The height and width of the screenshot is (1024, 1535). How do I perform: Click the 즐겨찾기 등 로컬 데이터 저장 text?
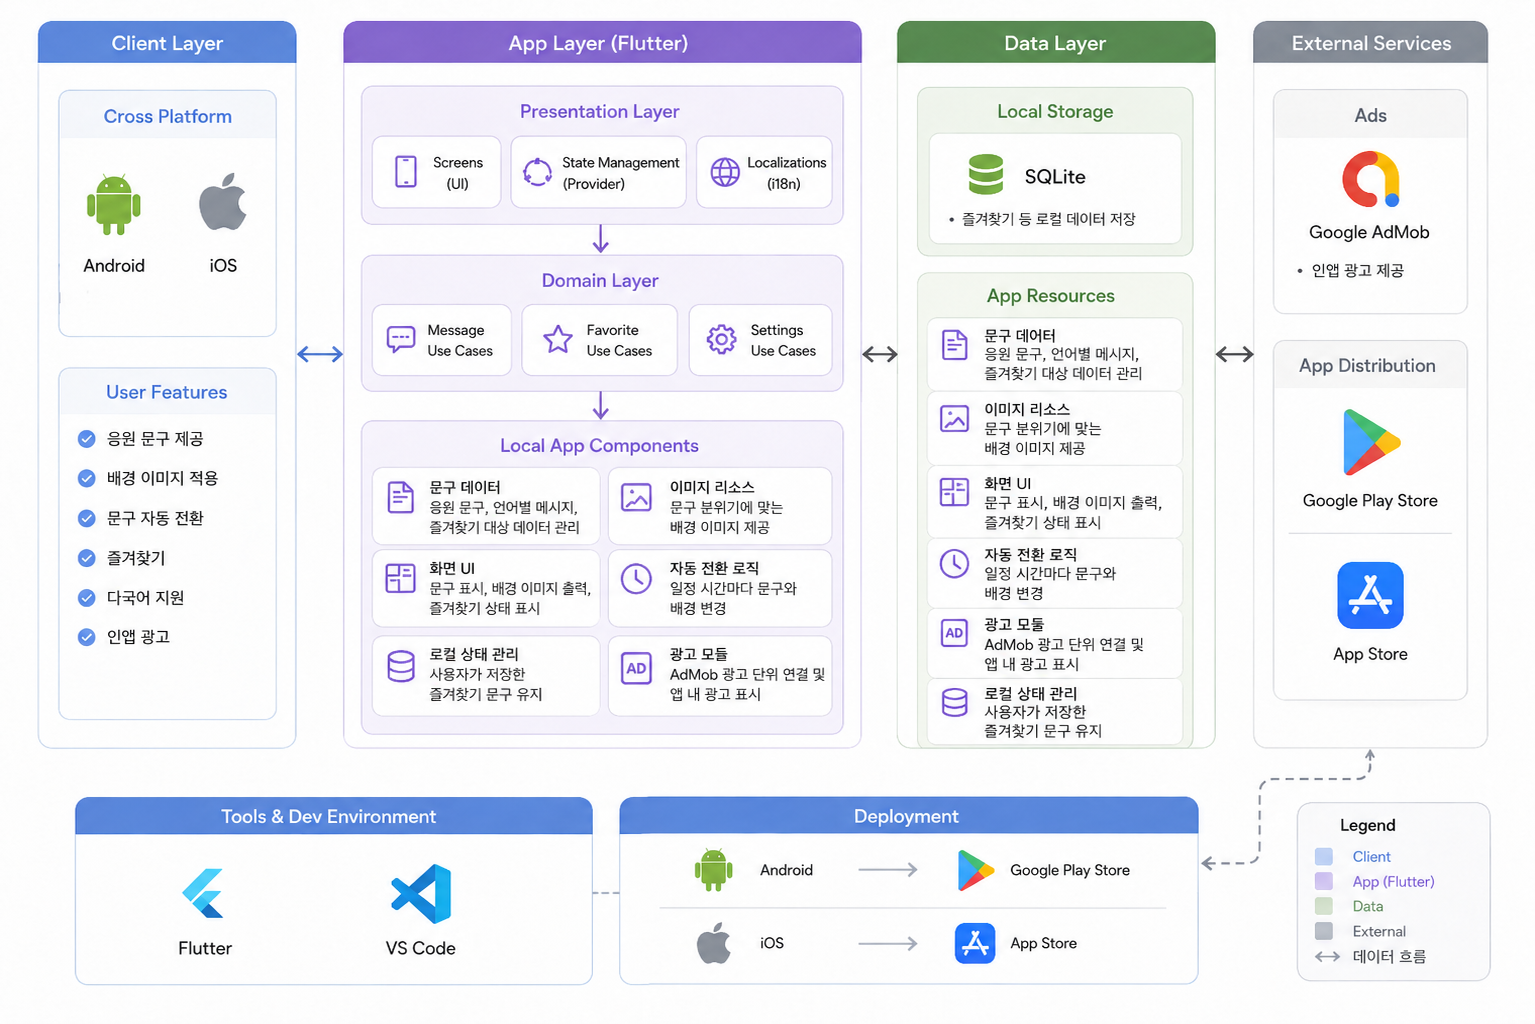(1048, 219)
